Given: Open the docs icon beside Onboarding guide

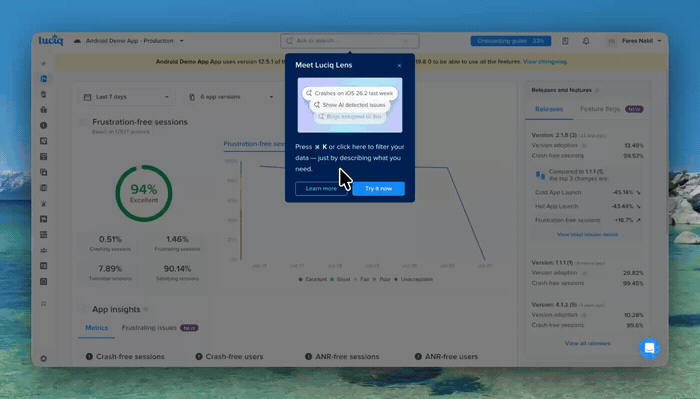Looking at the screenshot, I should (x=565, y=41).
